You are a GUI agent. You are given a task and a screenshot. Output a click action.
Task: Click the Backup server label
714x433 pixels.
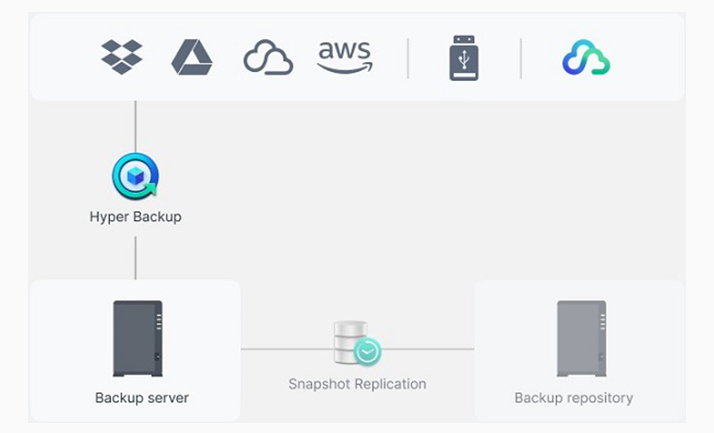(x=142, y=398)
